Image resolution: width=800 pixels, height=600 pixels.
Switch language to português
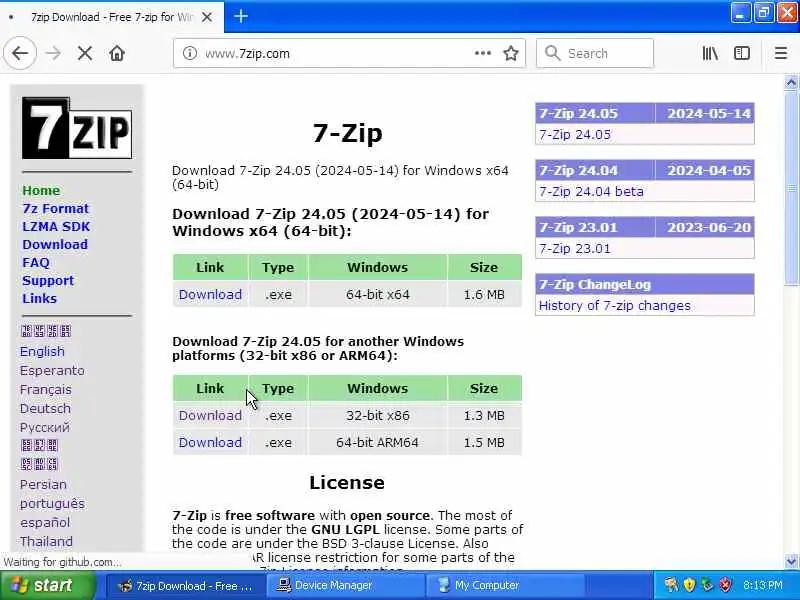coord(52,504)
